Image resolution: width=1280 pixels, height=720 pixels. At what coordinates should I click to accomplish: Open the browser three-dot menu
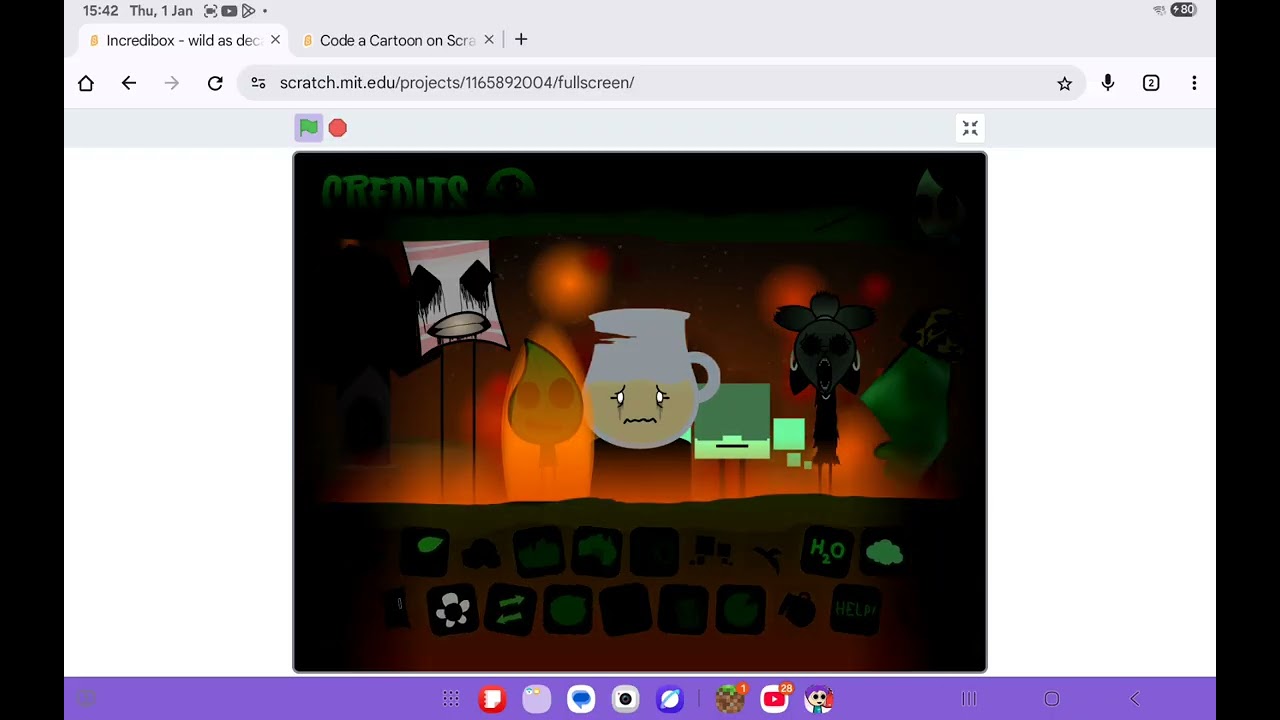point(1194,83)
